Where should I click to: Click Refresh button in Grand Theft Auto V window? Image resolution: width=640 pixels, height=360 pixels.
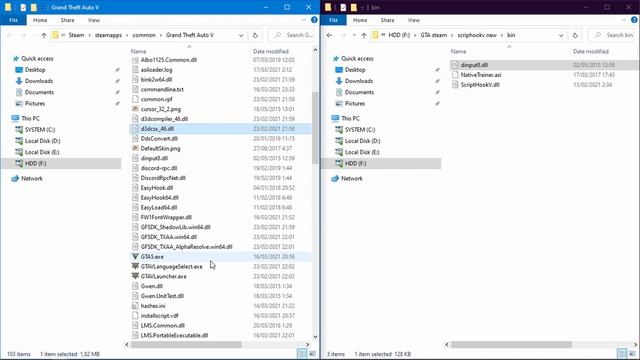(x=255, y=36)
